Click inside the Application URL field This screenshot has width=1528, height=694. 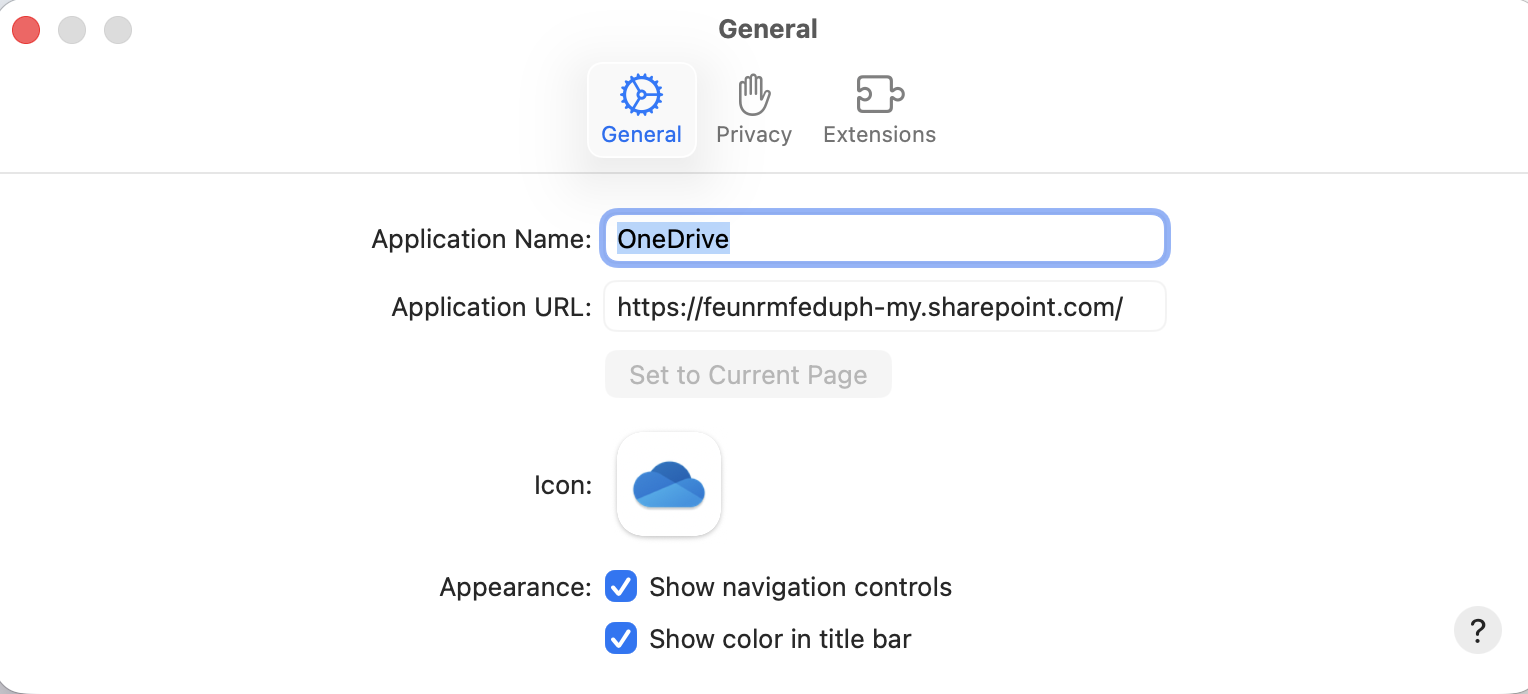coord(884,306)
